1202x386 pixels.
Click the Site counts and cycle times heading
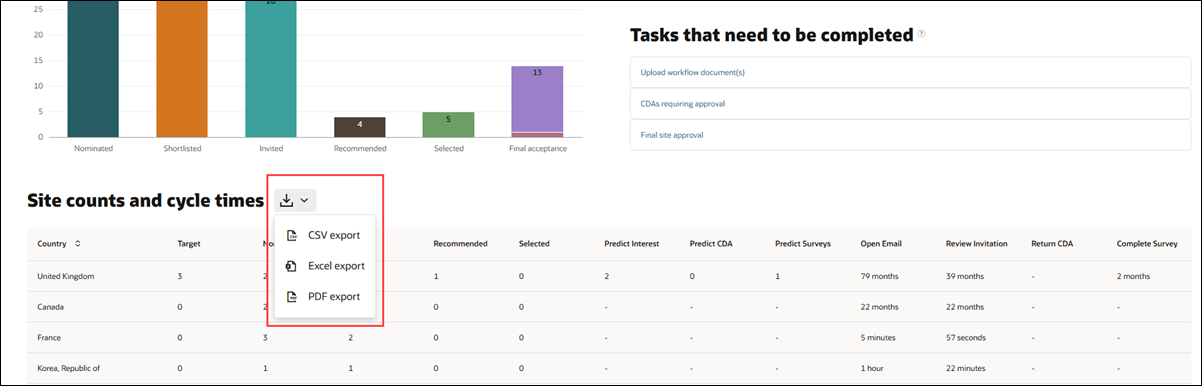click(146, 200)
